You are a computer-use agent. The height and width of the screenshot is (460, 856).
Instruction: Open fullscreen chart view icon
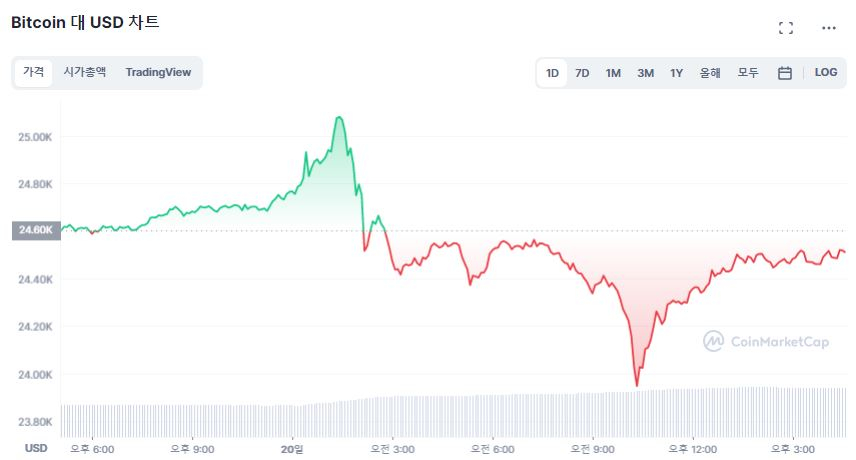coord(785,28)
